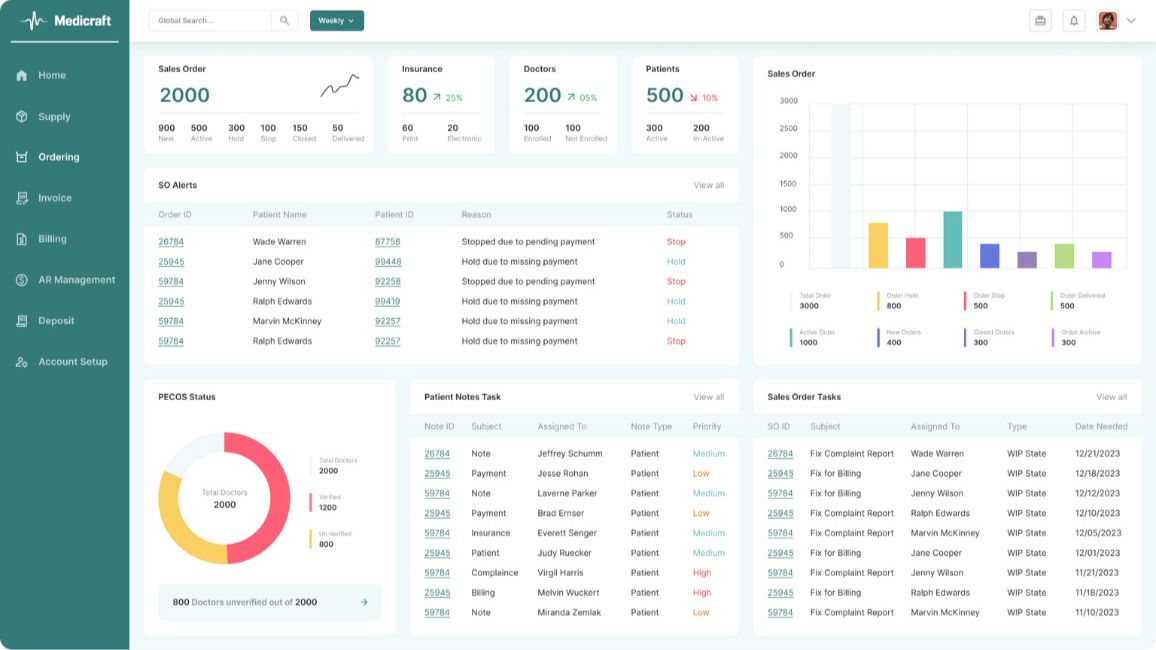The height and width of the screenshot is (650, 1156).
Task: Select the Ordering cart icon
Action: tap(22, 157)
